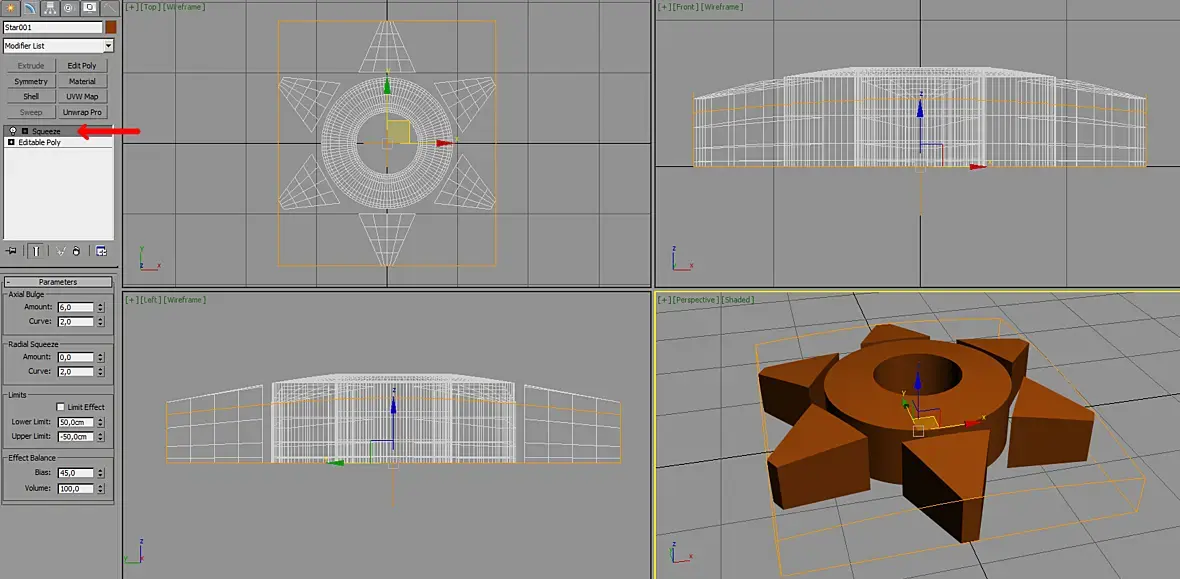The image size is (1180, 579).
Task: Click the Radial Squeeze Amount field
Action: (75, 357)
